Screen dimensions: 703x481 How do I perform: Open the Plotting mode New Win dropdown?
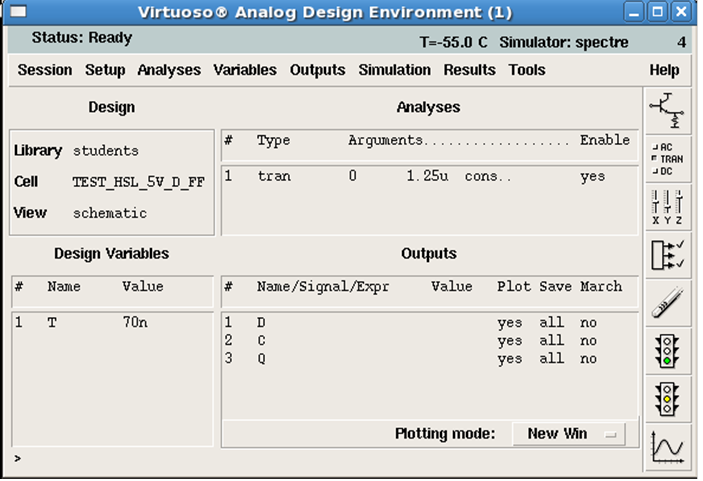click(x=568, y=433)
